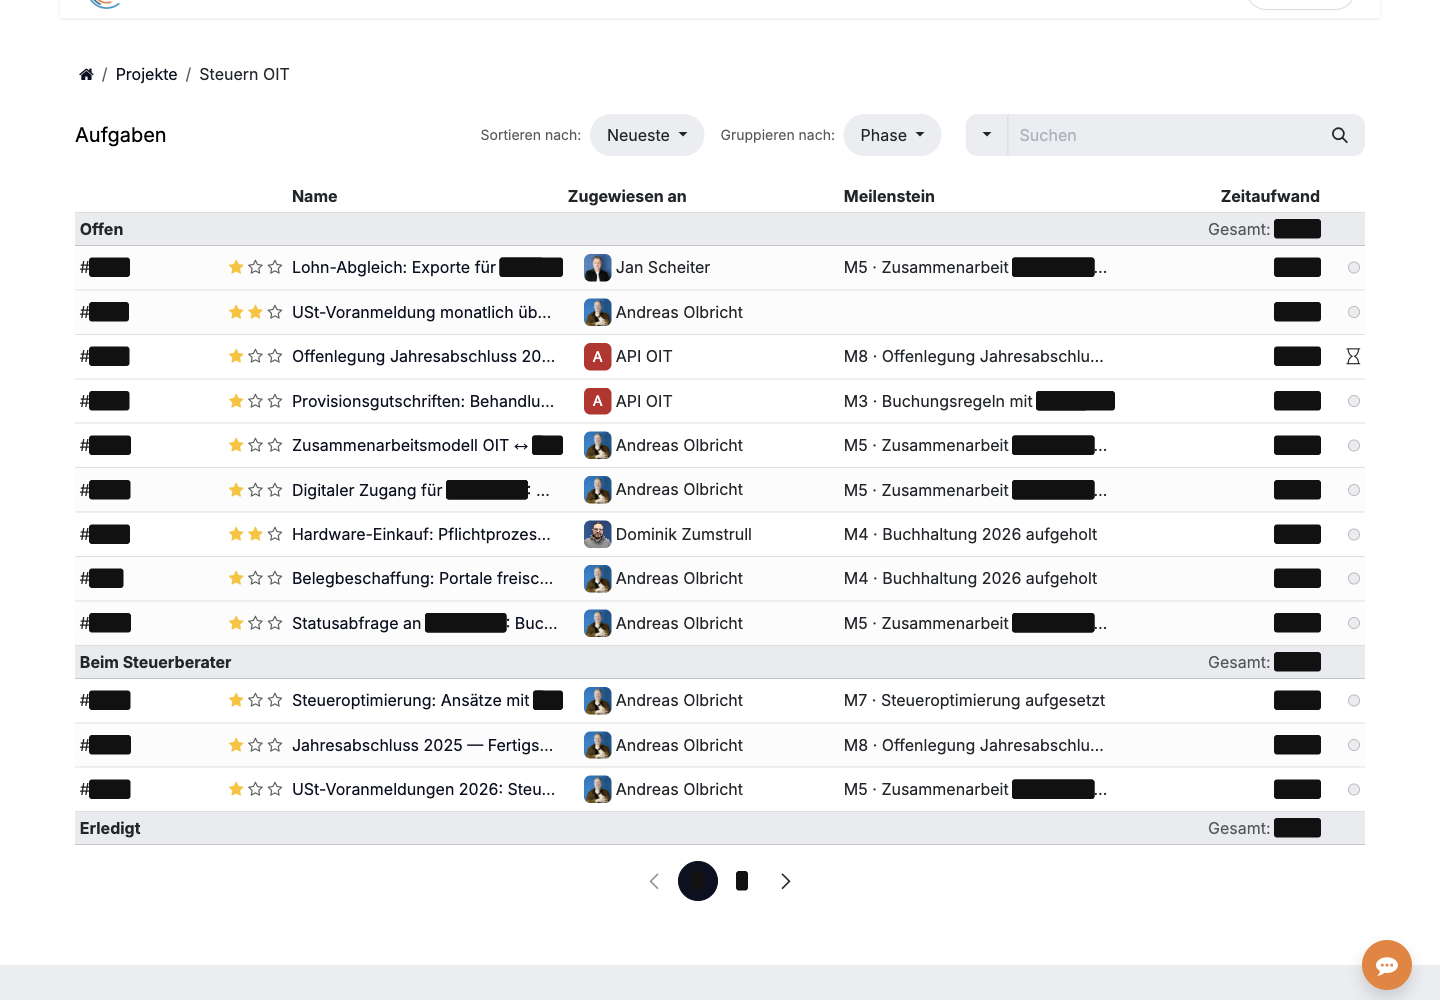This screenshot has height=1000, width=1440.
Task: Click the hourglass icon in Offenlegung Jahresabschluss row
Action: click(x=1353, y=356)
